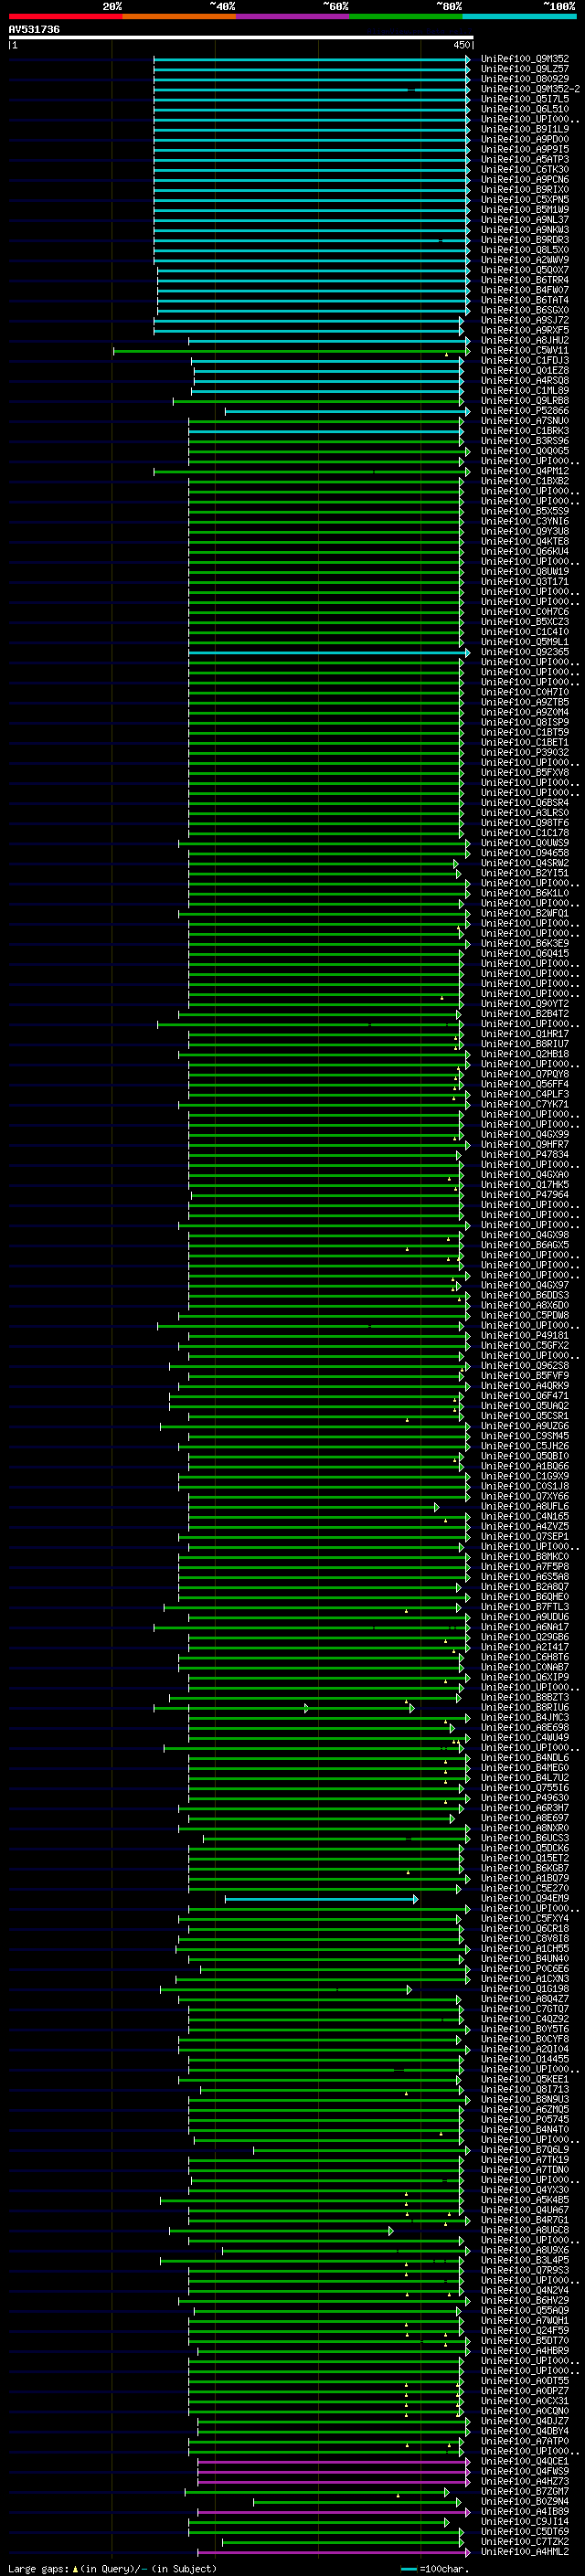Select the AV531736 query label

pos(34,29)
